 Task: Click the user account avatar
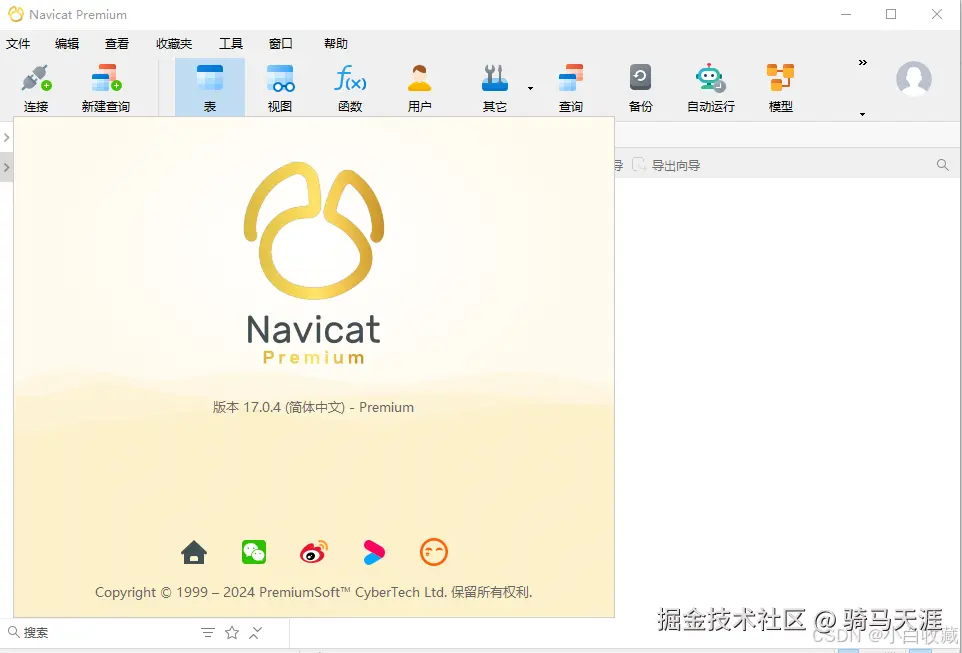point(914,79)
